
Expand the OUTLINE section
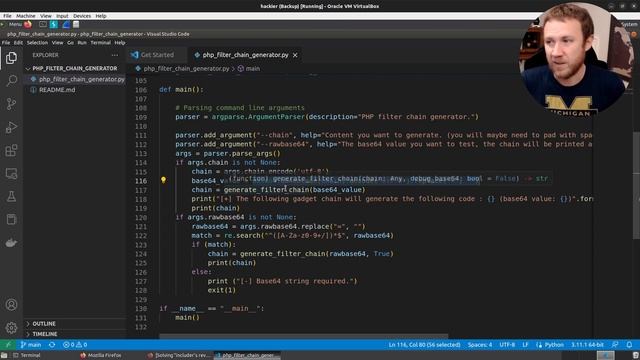tap(44, 324)
